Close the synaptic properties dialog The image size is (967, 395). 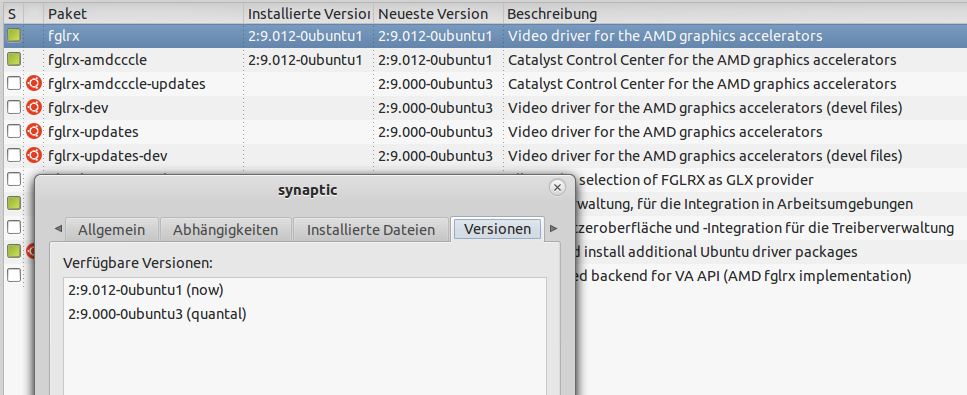click(x=557, y=187)
